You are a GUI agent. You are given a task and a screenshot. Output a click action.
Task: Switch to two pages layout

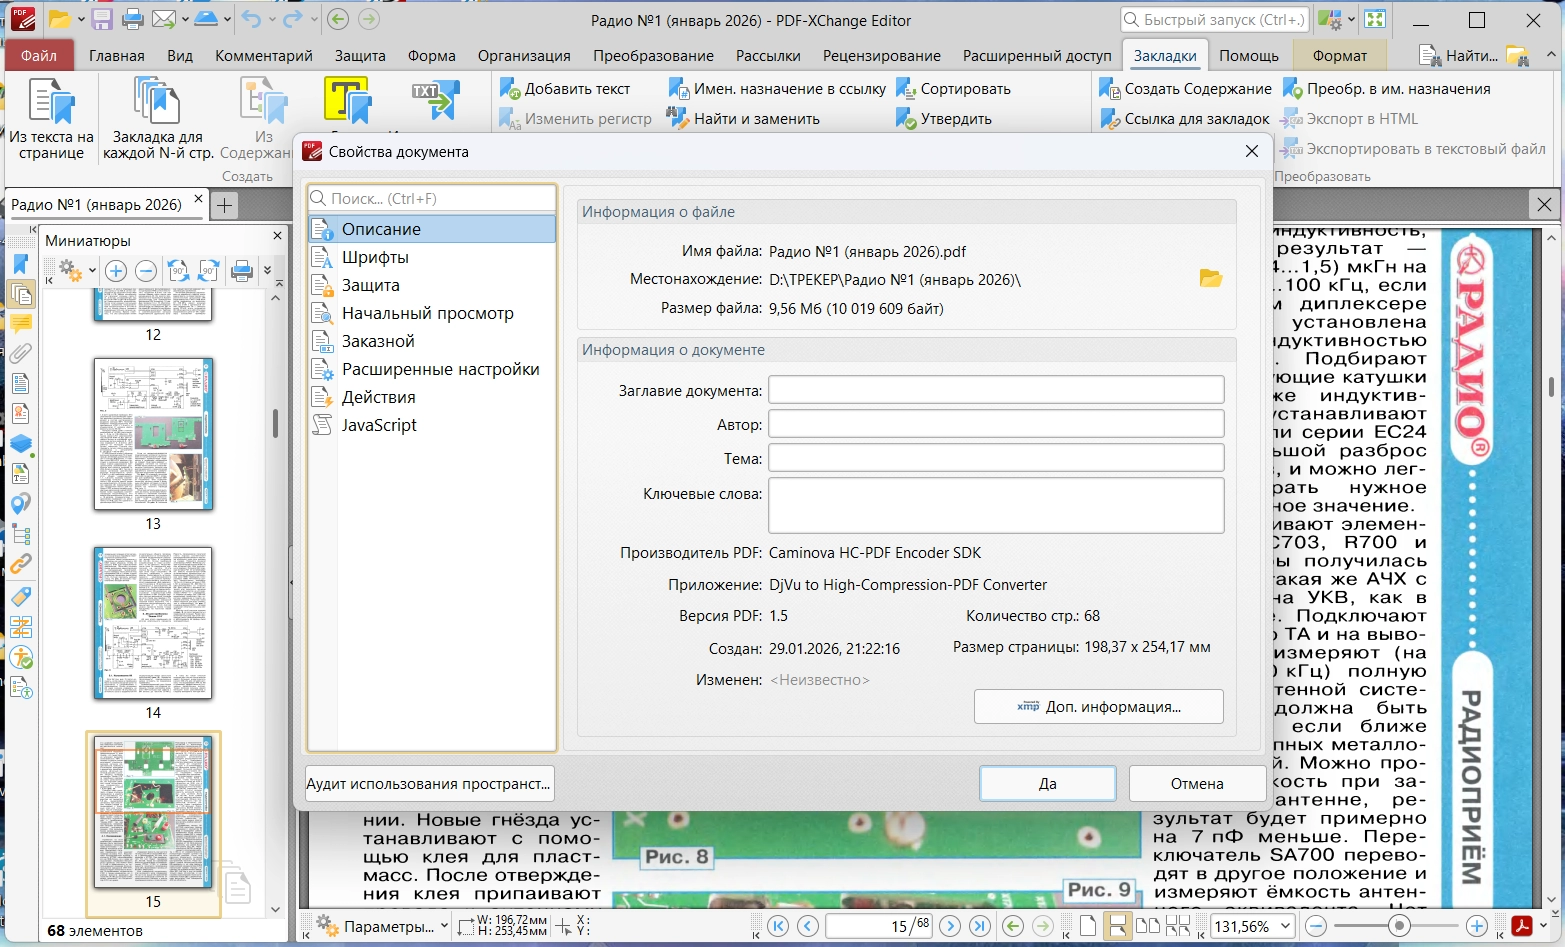click(x=1148, y=926)
